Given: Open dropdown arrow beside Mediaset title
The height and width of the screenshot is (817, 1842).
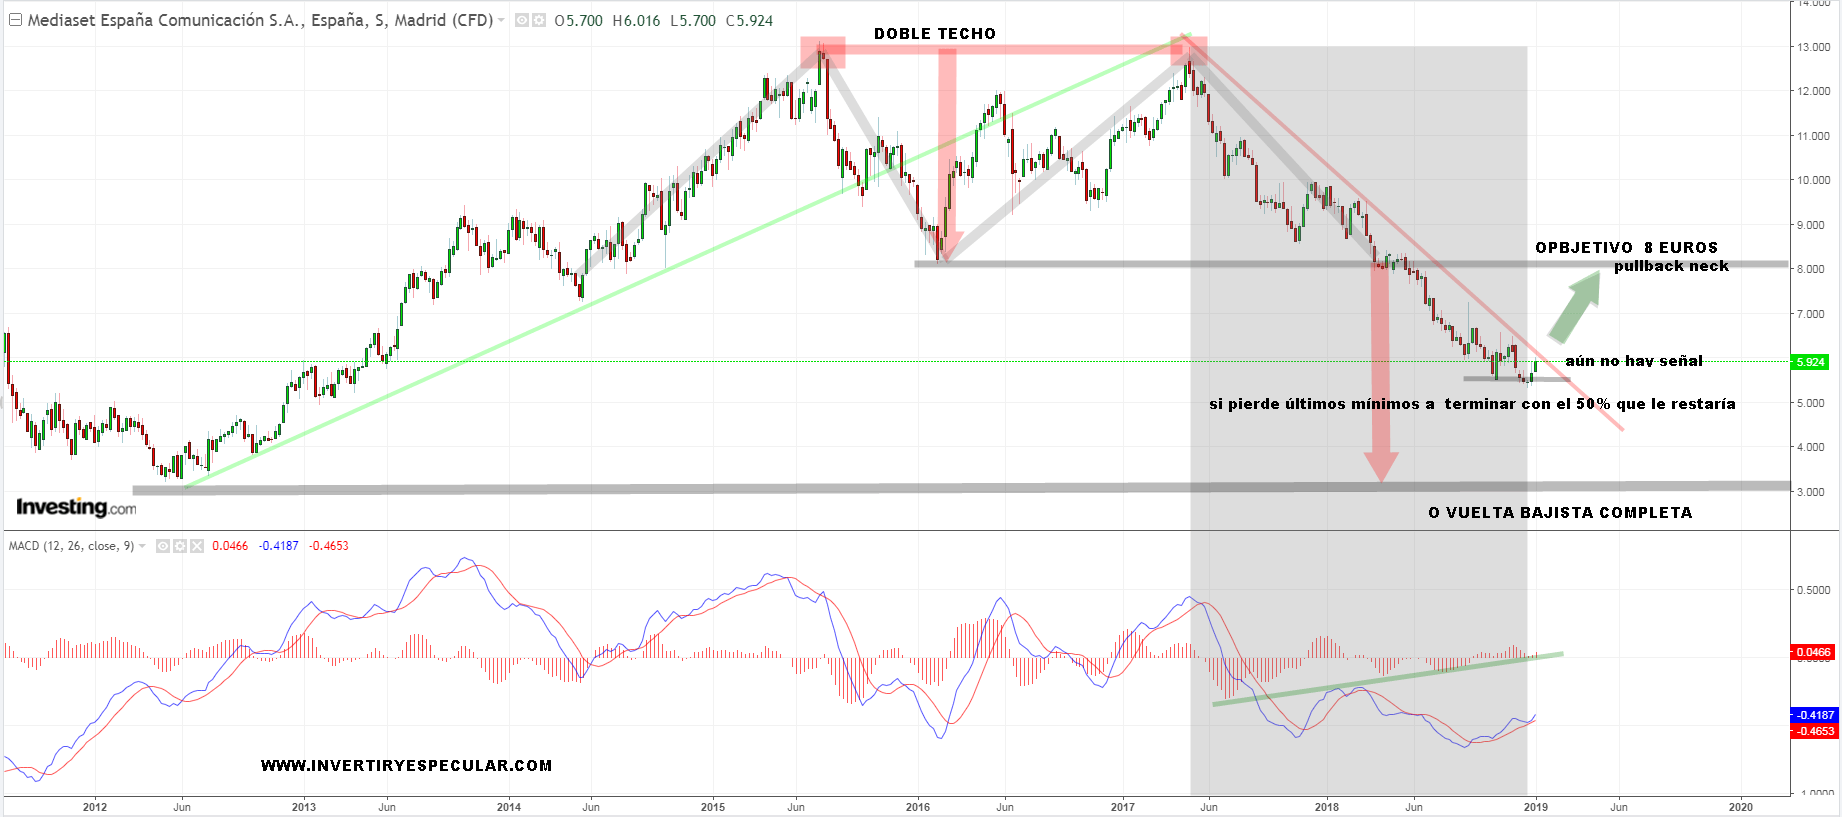Looking at the screenshot, I should [x=502, y=20].
